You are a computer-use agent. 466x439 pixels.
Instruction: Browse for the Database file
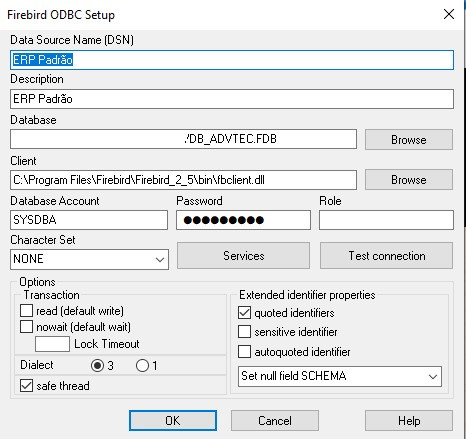pos(409,140)
